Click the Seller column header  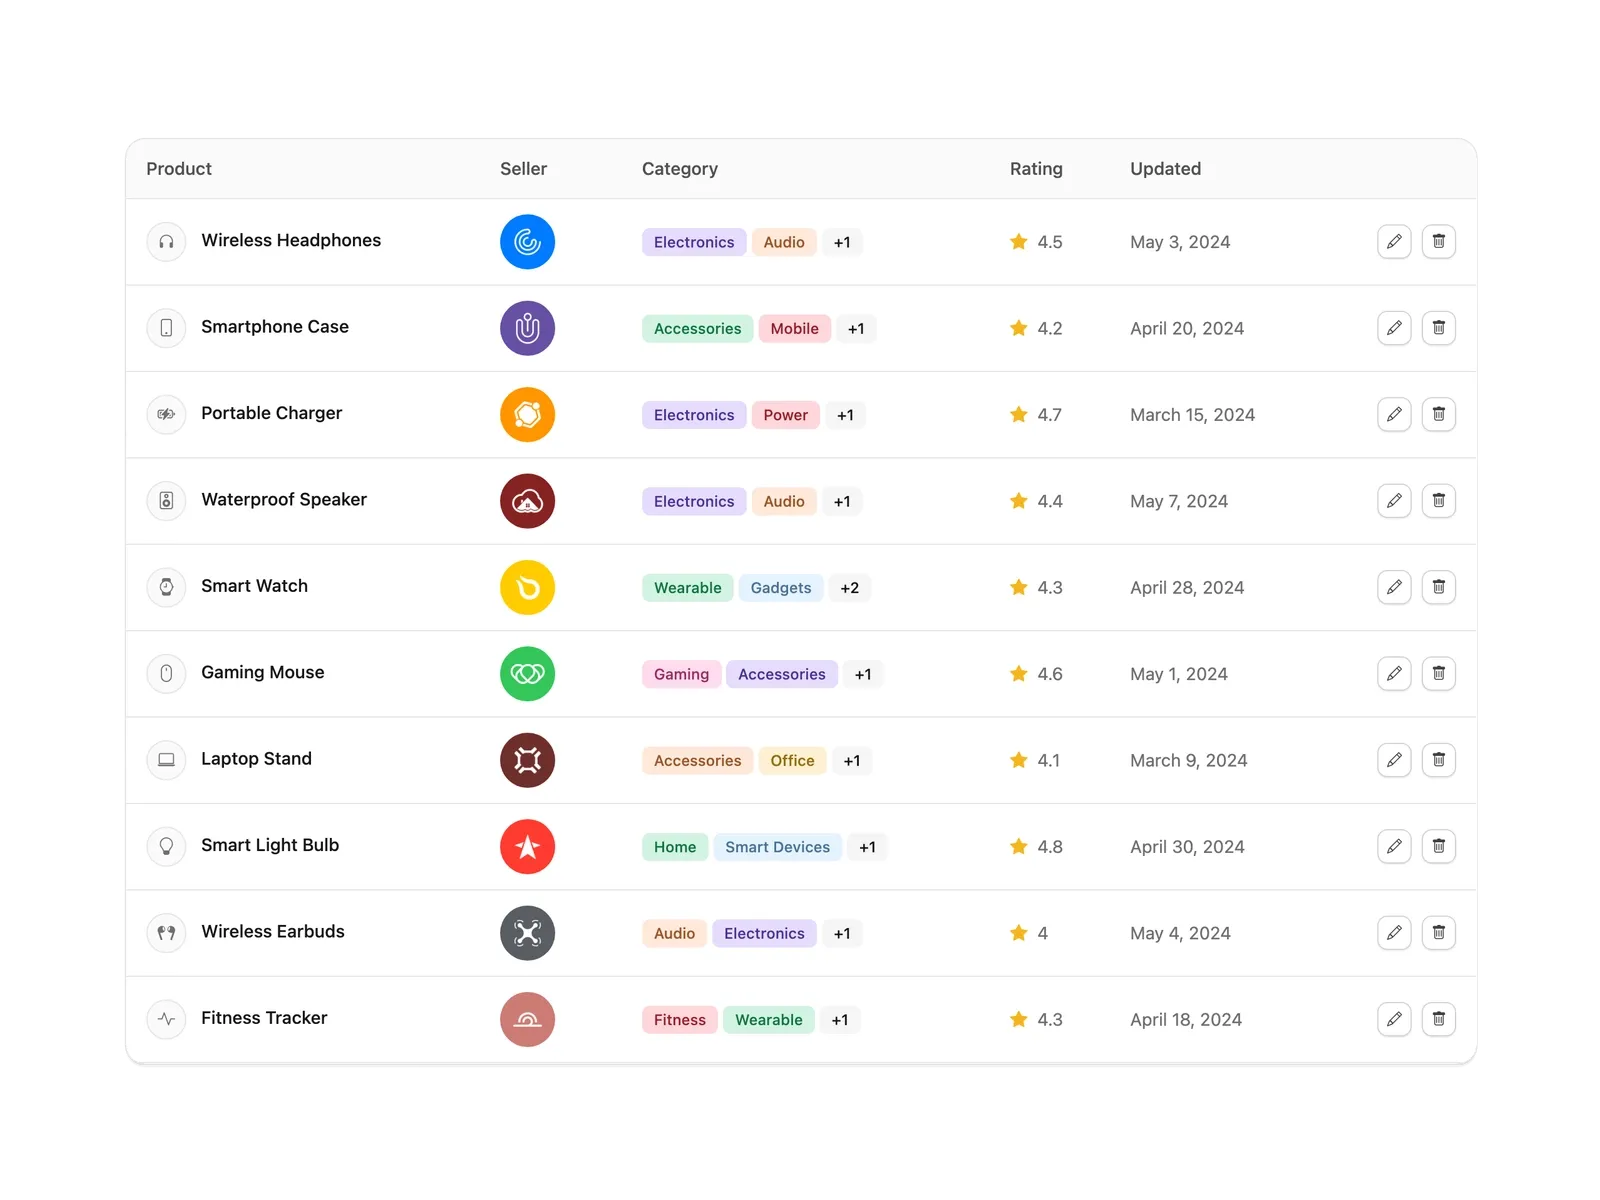[523, 169]
